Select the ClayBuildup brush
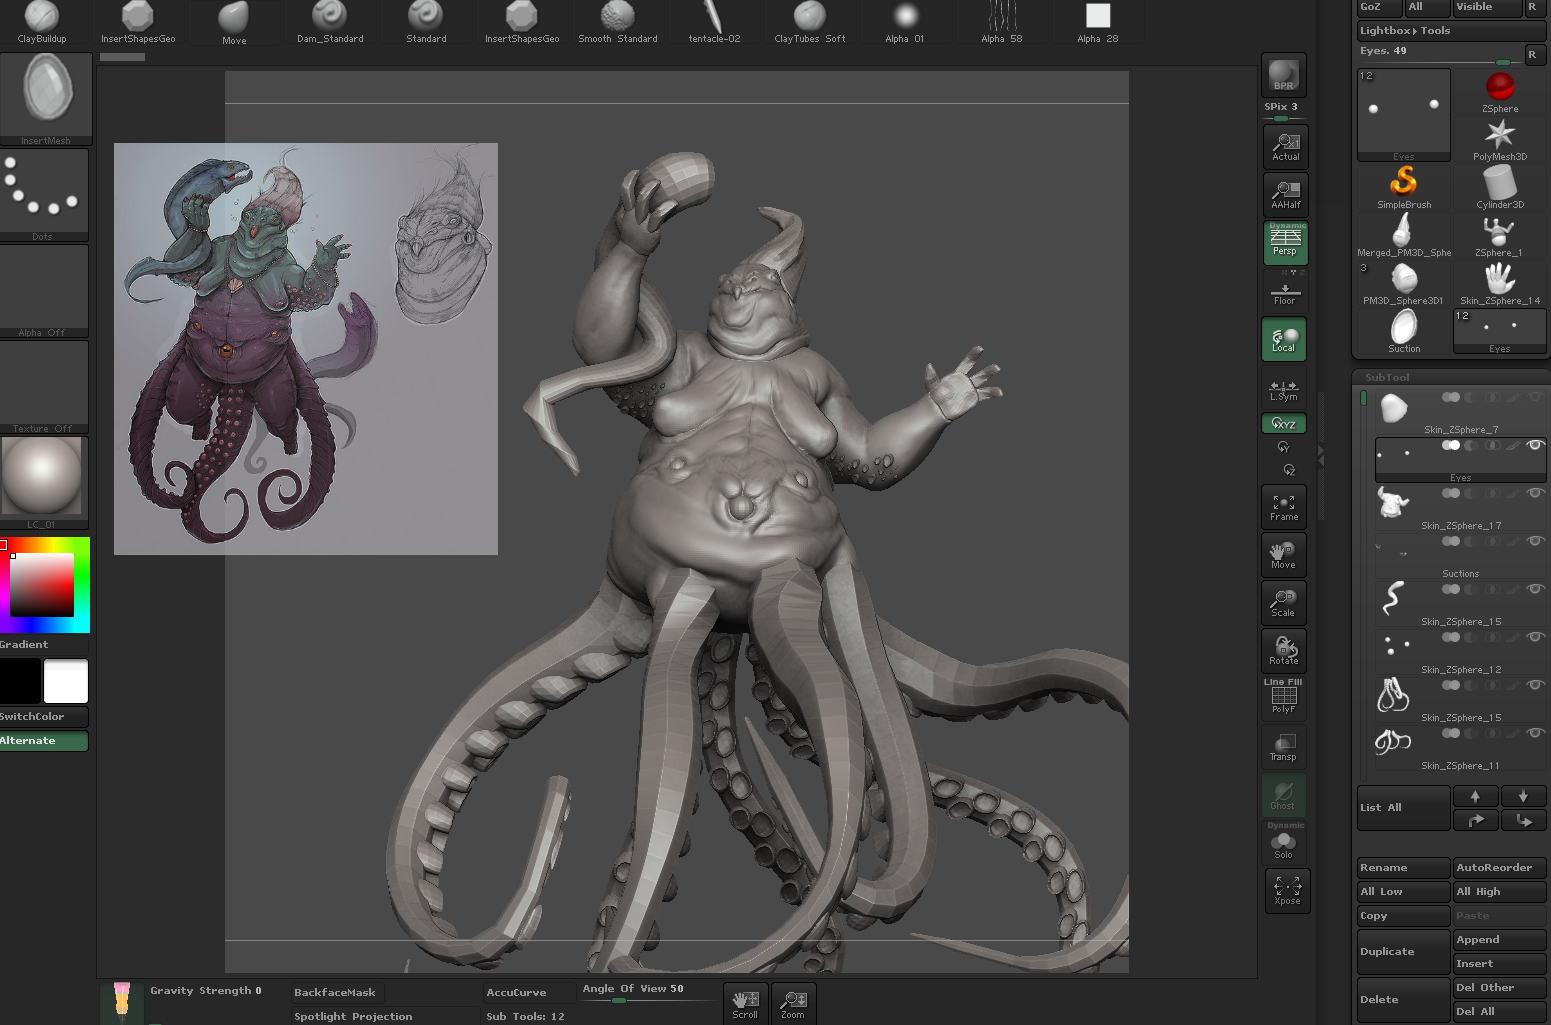The image size is (1551, 1025). pos(42,22)
